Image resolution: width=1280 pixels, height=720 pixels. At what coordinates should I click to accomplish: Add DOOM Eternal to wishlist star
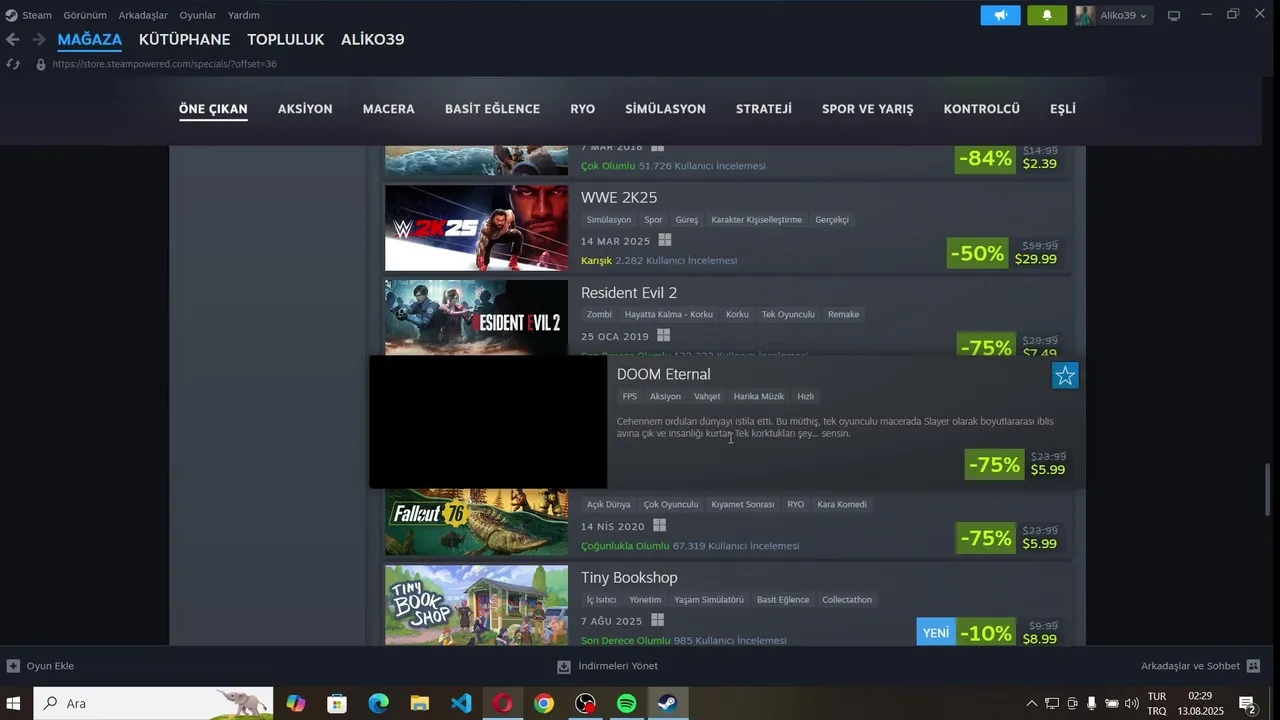tap(1065, 376)
